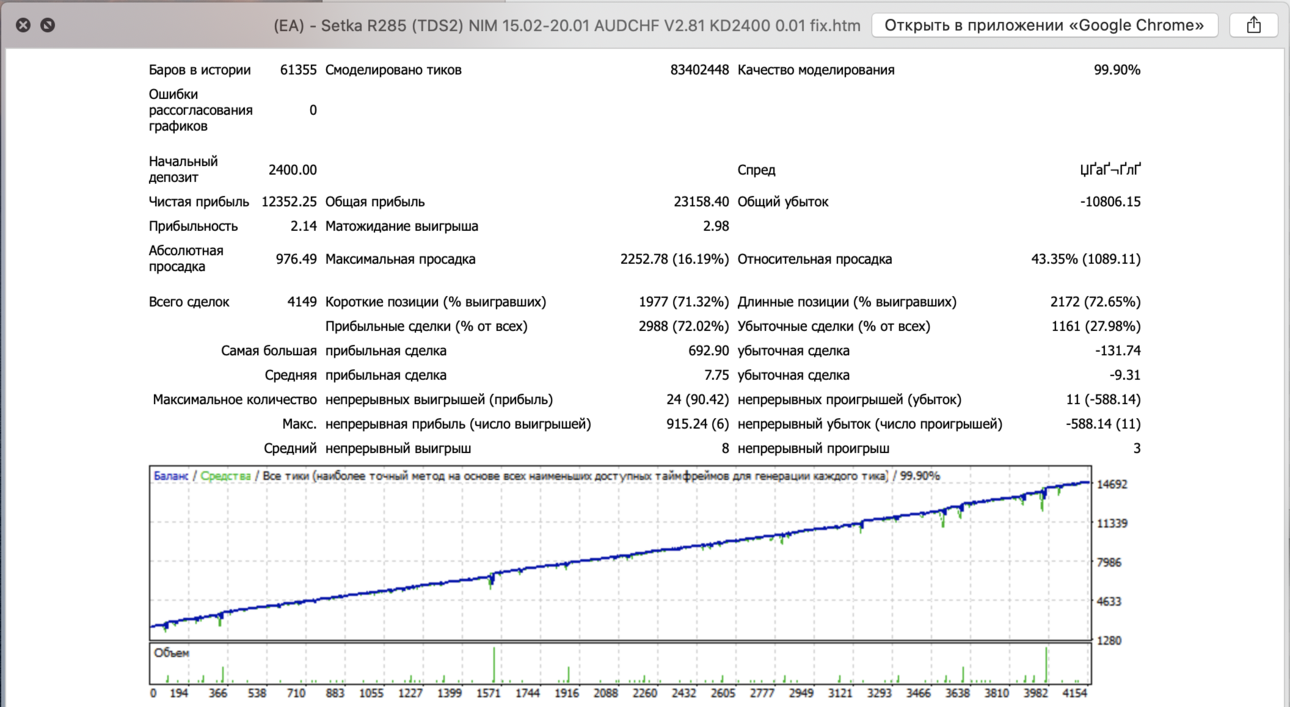Select maximal drawdown 2252.78 (16.19%)

pyautogui.click(x=675, y=259)
